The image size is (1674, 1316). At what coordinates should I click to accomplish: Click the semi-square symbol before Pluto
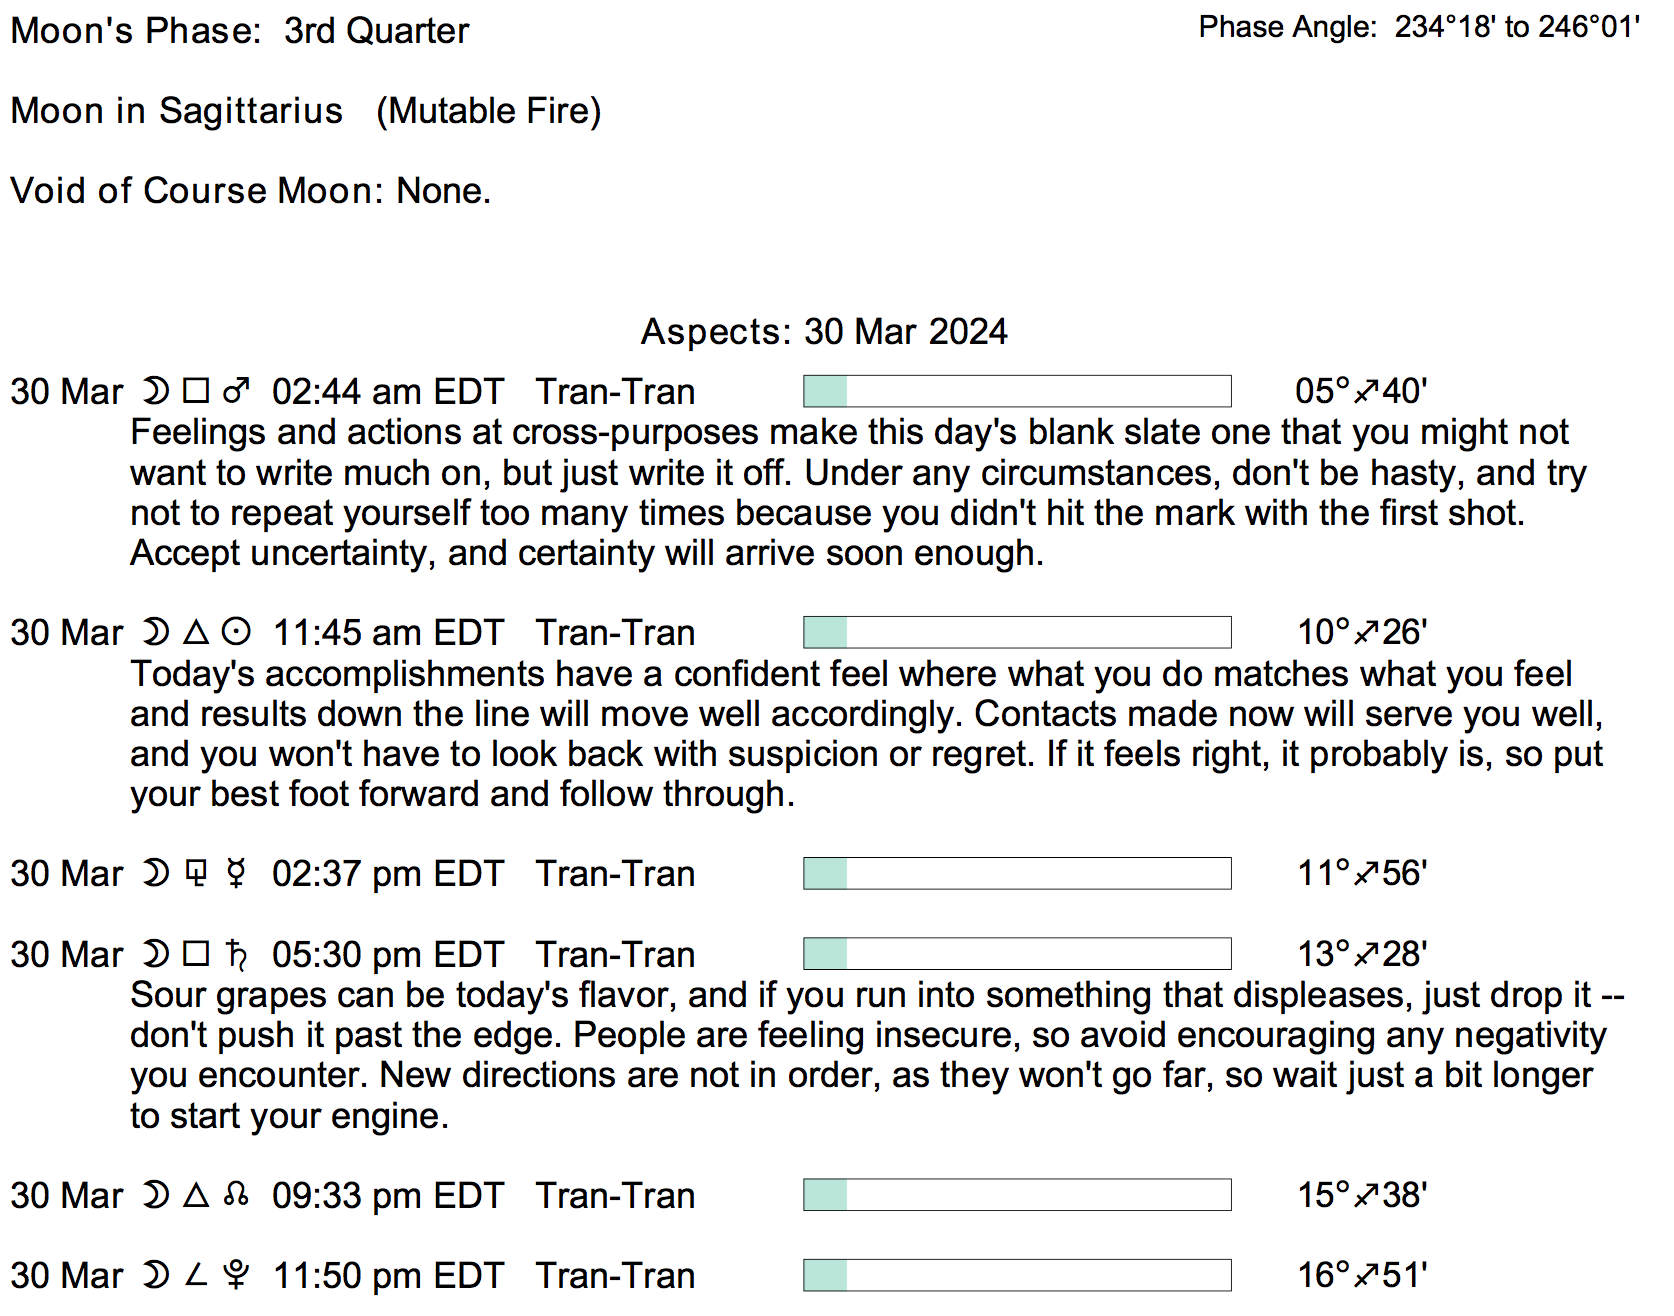(x=197, y=1275)
